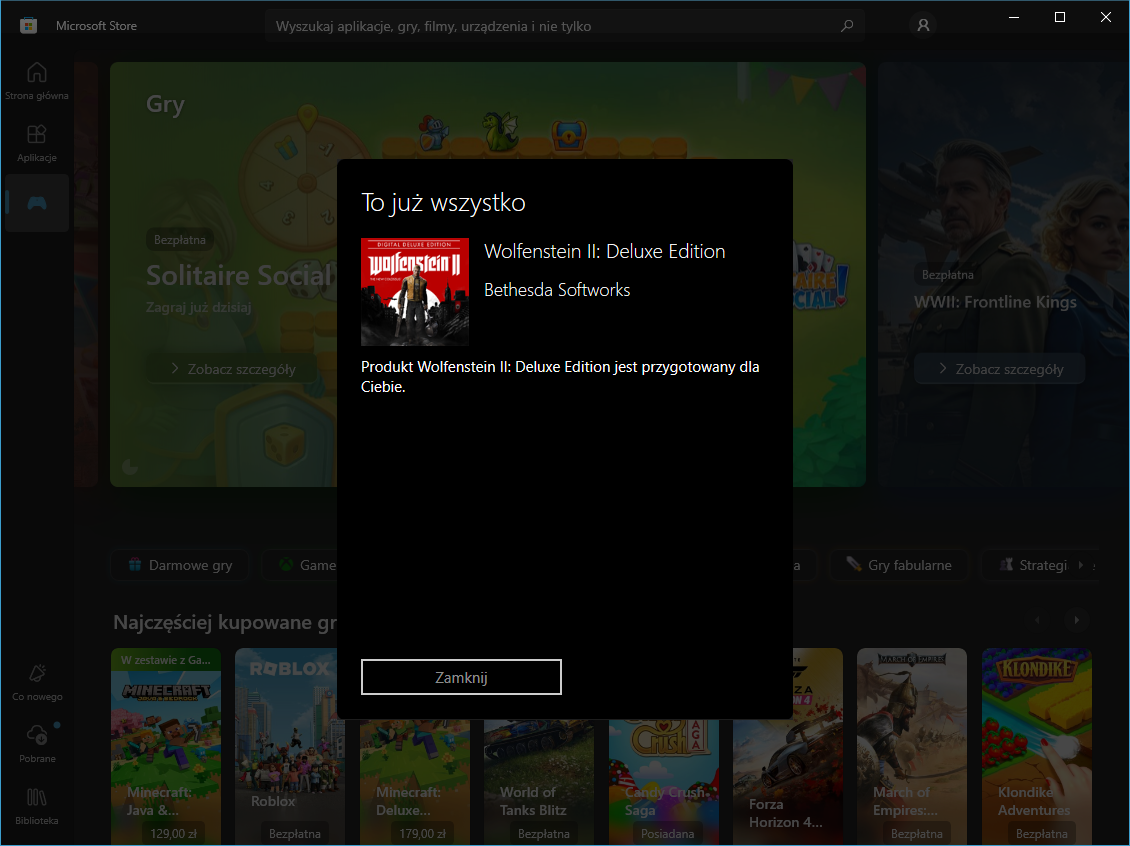Open the Minecraft: Java & Bedrock card
1130x846 pixels.
(x=166, y=747)
